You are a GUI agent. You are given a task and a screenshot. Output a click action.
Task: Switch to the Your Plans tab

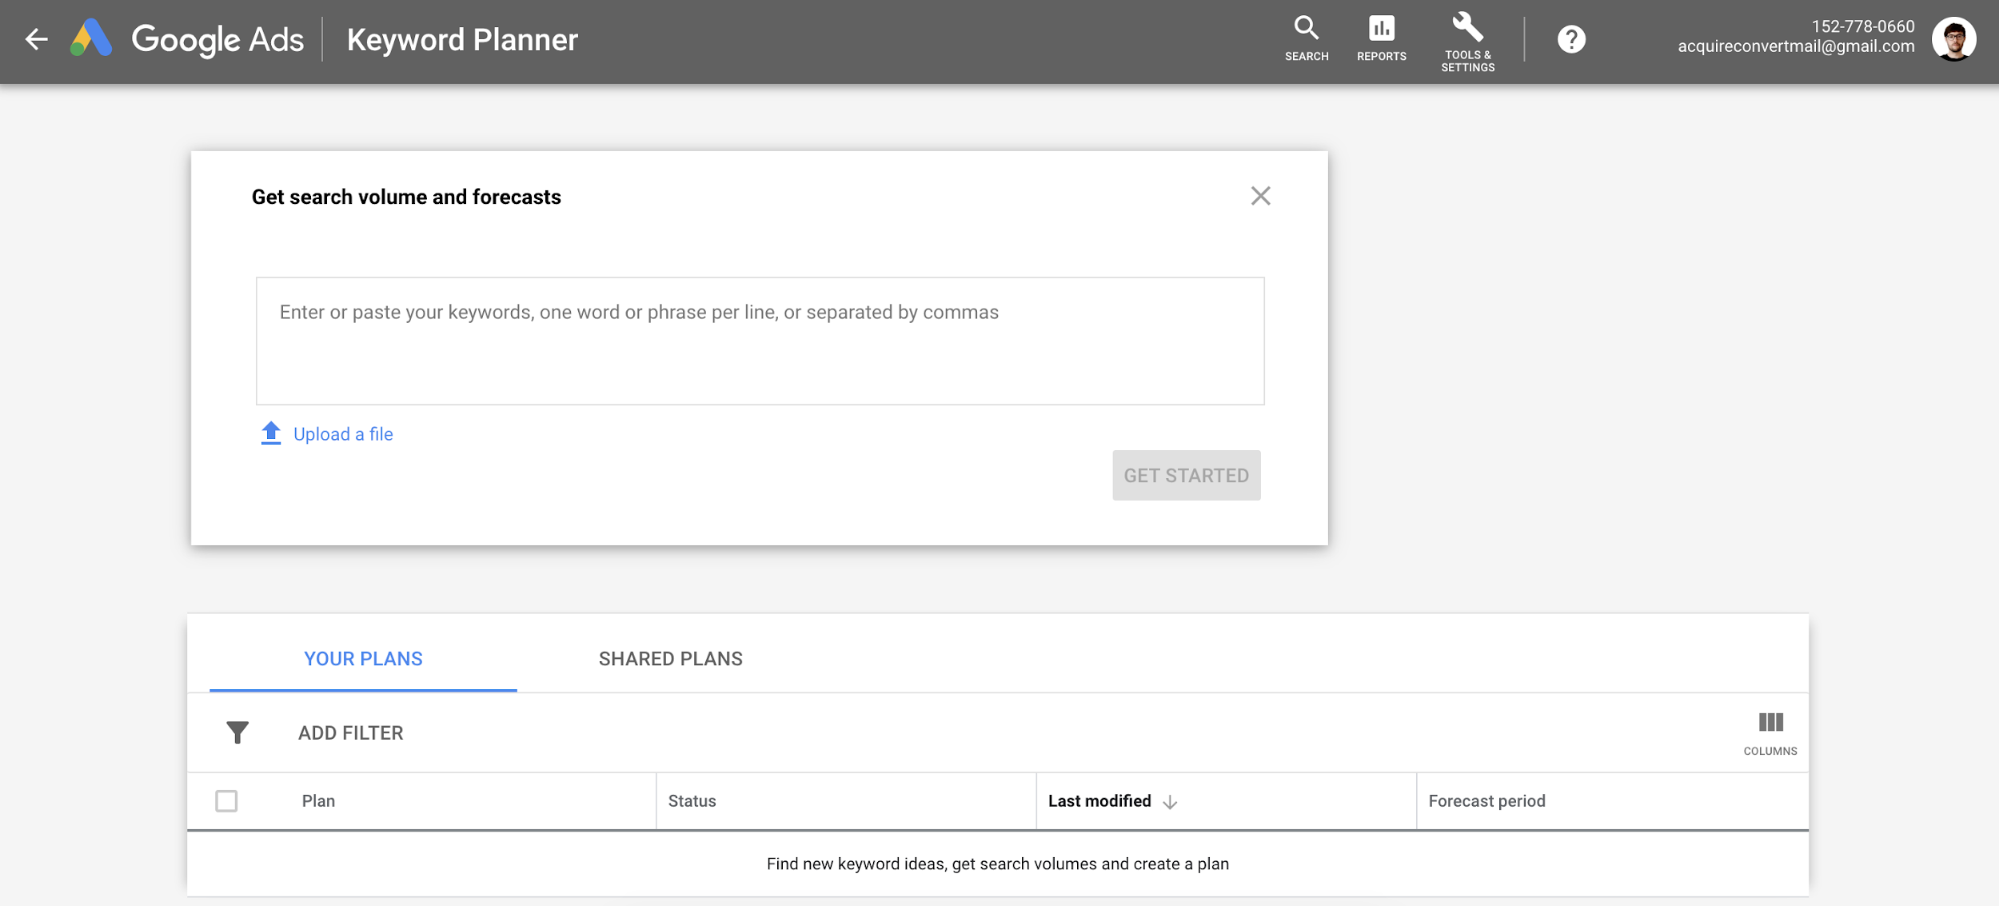[x=363, y=659]
